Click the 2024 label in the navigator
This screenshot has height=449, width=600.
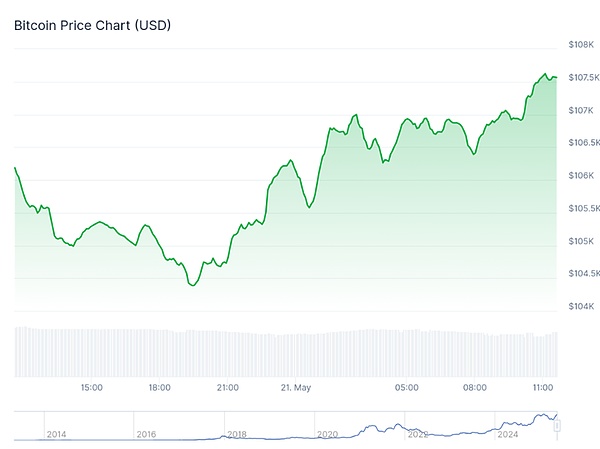(508, 435)
